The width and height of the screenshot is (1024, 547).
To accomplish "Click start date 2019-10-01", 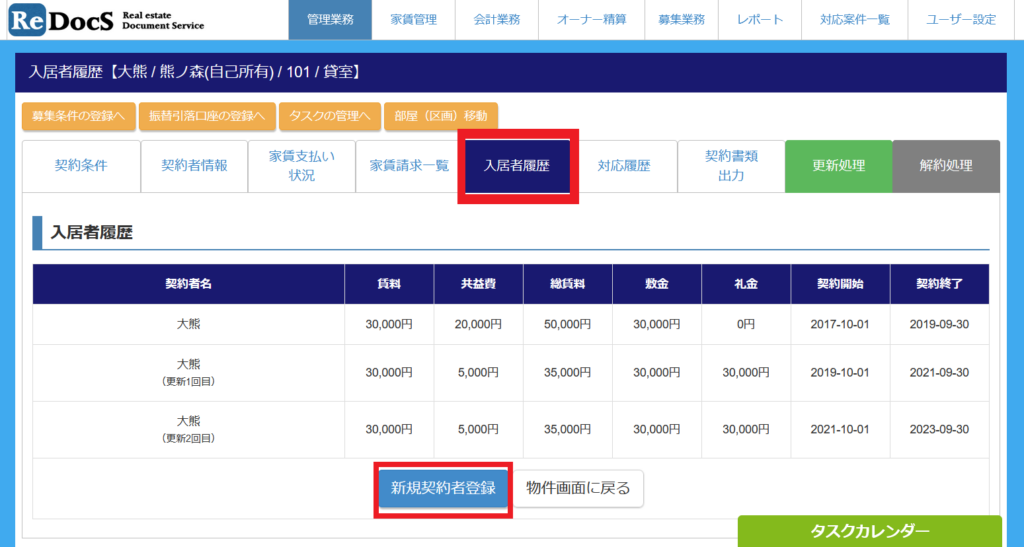I will pyautogui.click(x=840, y=373).
